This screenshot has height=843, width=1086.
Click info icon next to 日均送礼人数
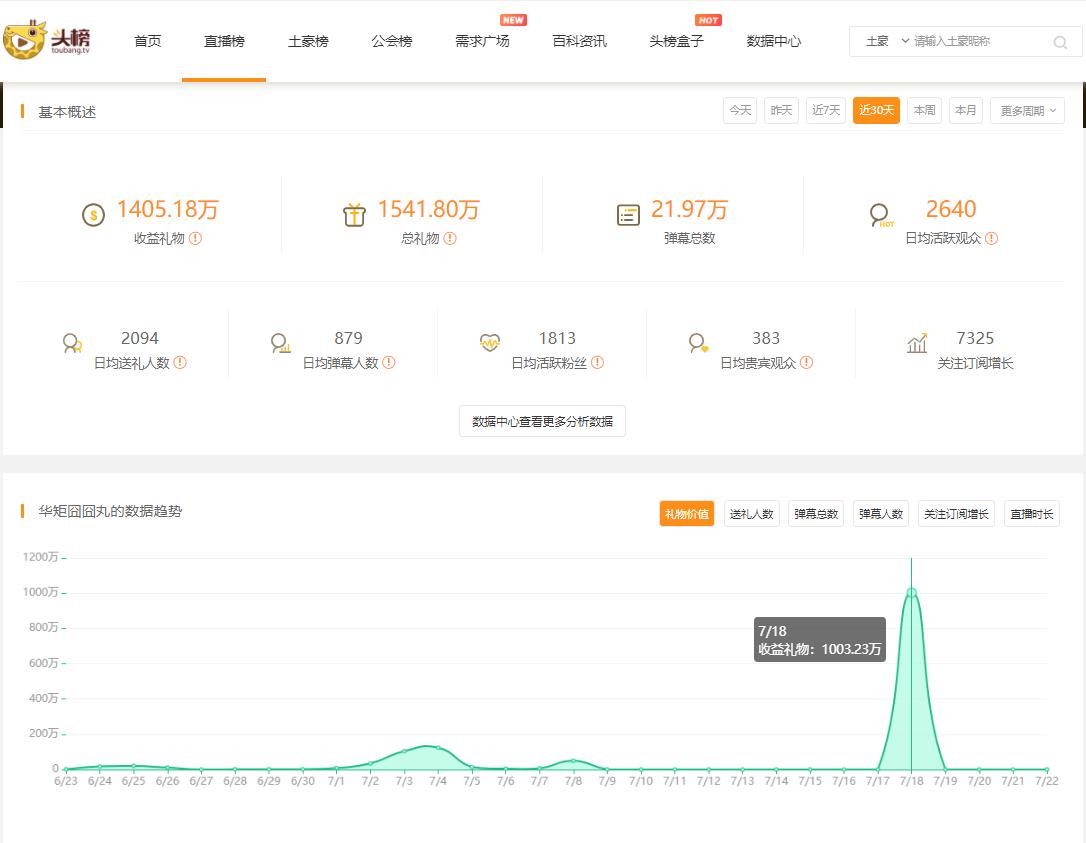tap(180, 363)
